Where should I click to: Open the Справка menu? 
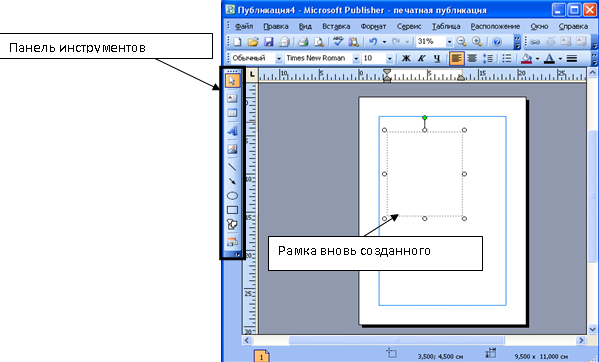coord(573,26)
